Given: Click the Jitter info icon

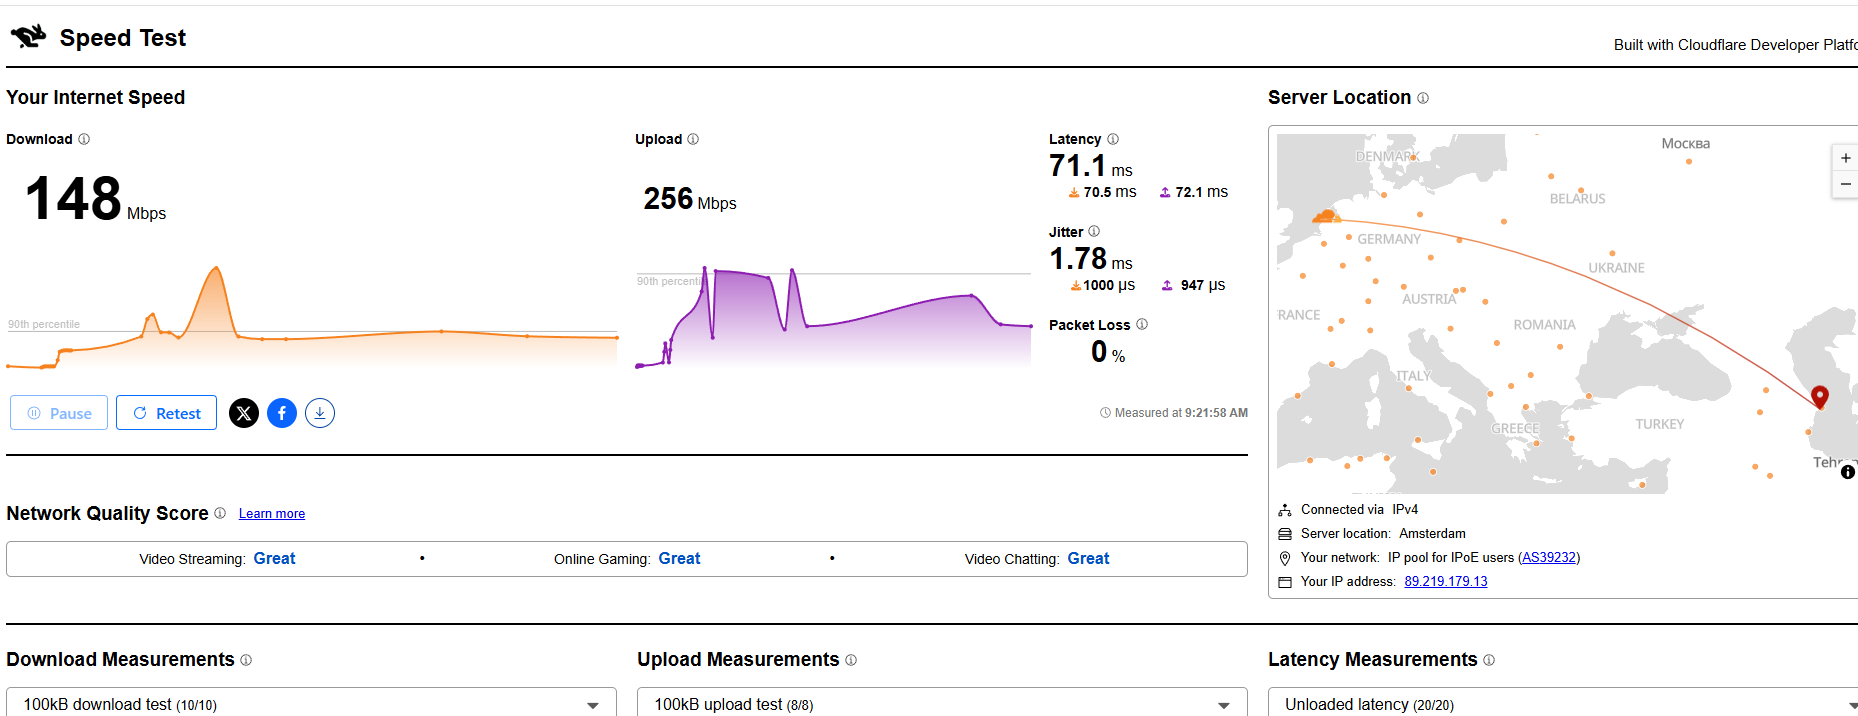Looking at the screenshot, I should (1094, 231).
